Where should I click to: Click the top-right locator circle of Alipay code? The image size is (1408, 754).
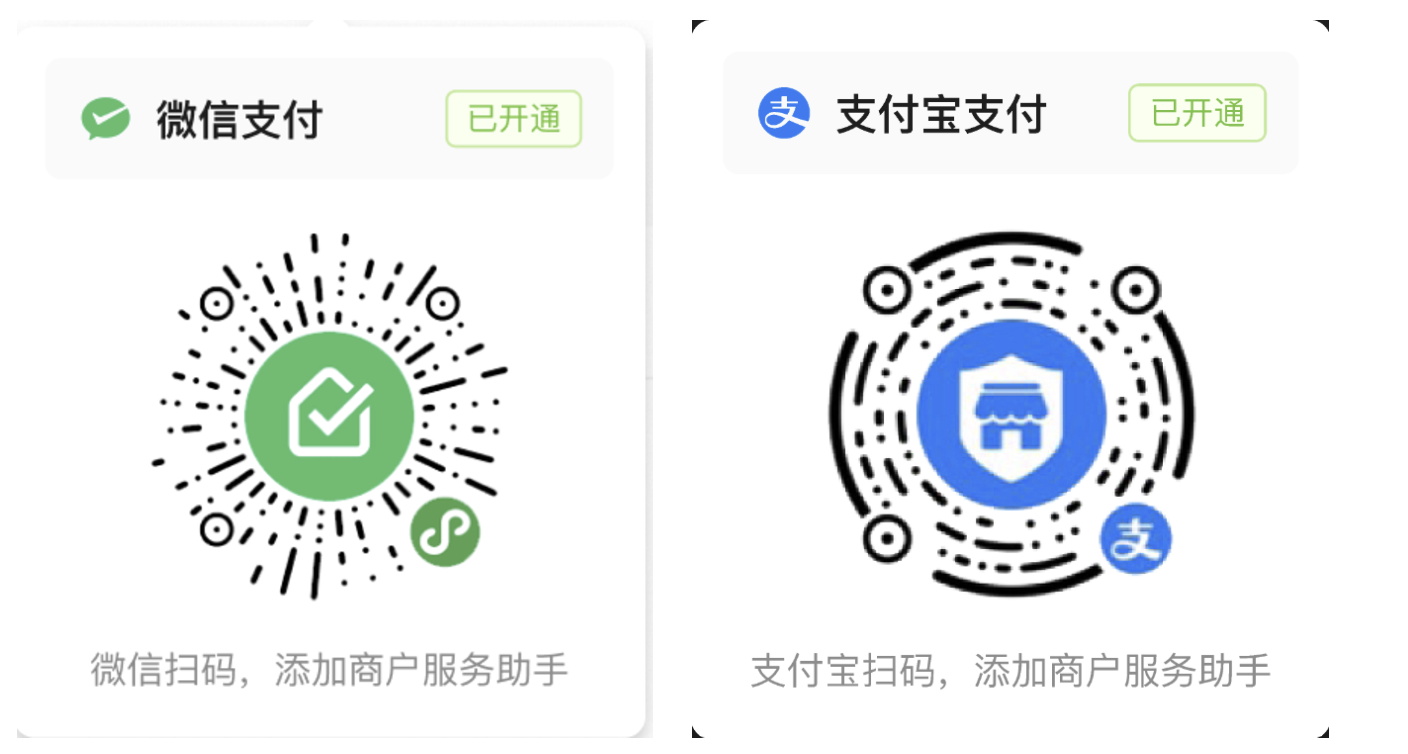click(1135, 291)
